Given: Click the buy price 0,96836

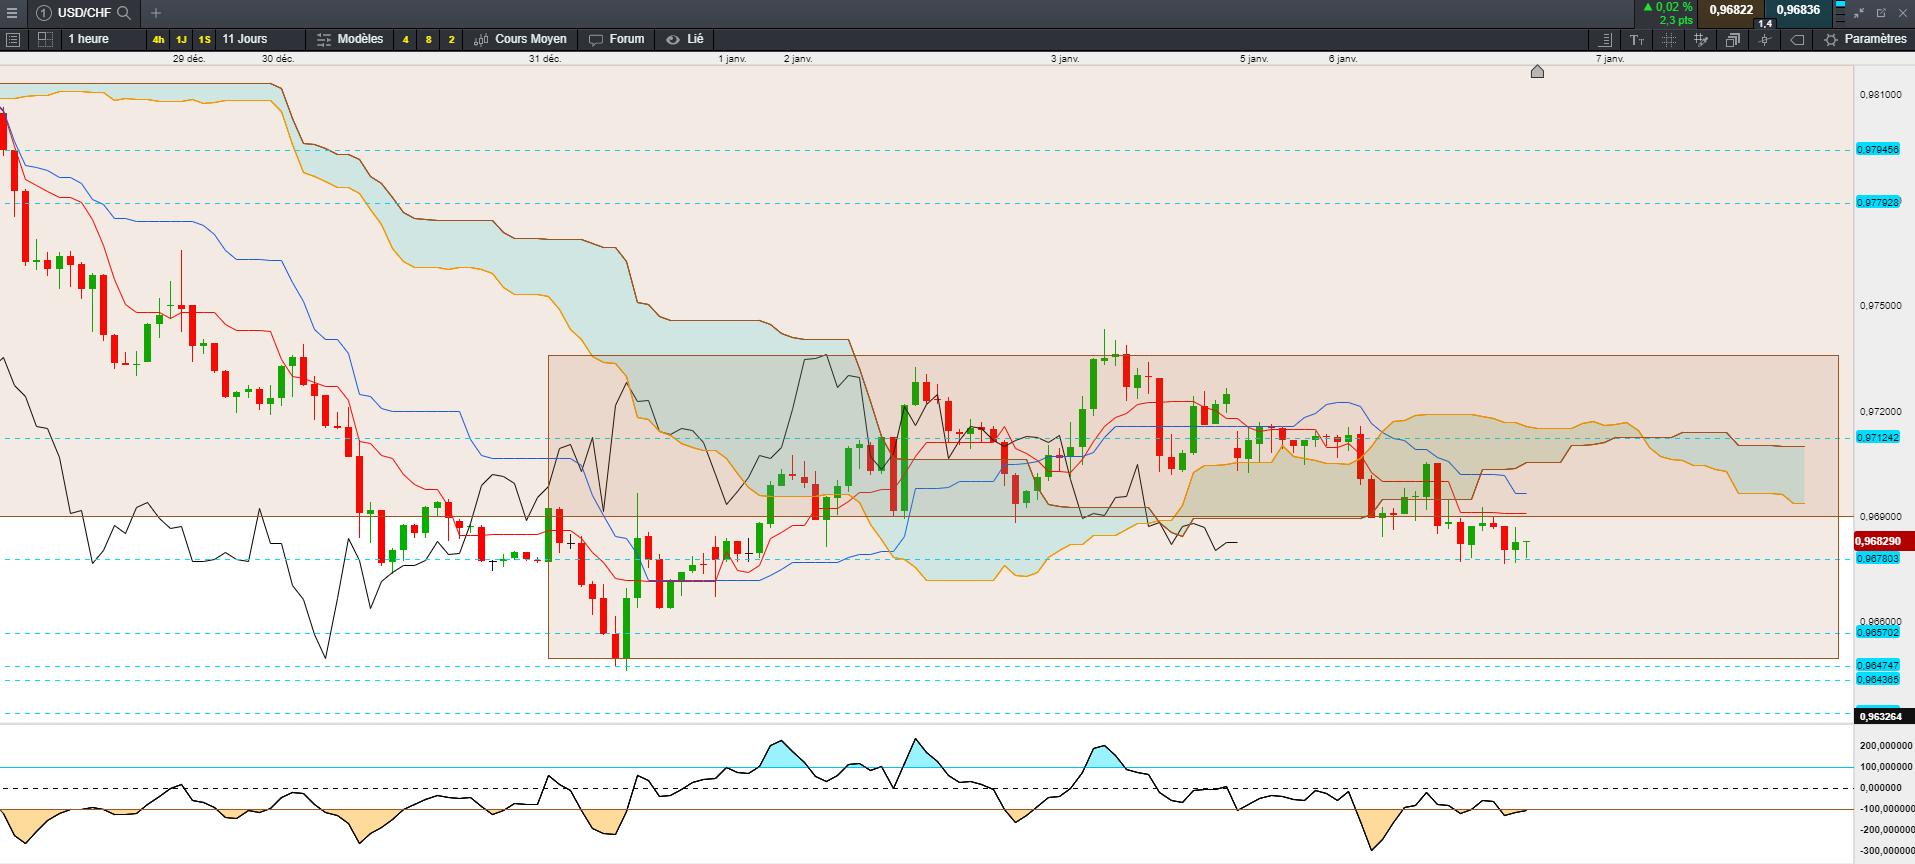Looking at the screenshot, I should pyautogui.click(x=1798, y=10).
